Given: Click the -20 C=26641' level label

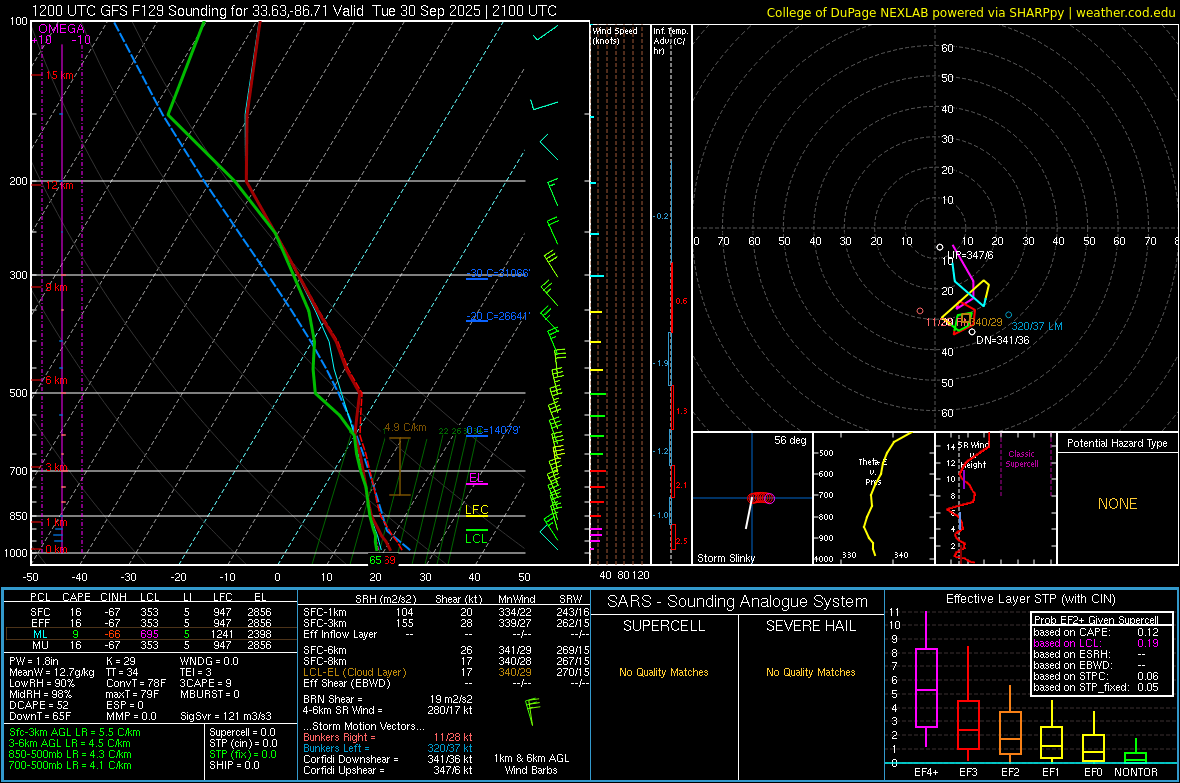Looking at the screenshot, I should pyautogui.click(x=498, y=316).
